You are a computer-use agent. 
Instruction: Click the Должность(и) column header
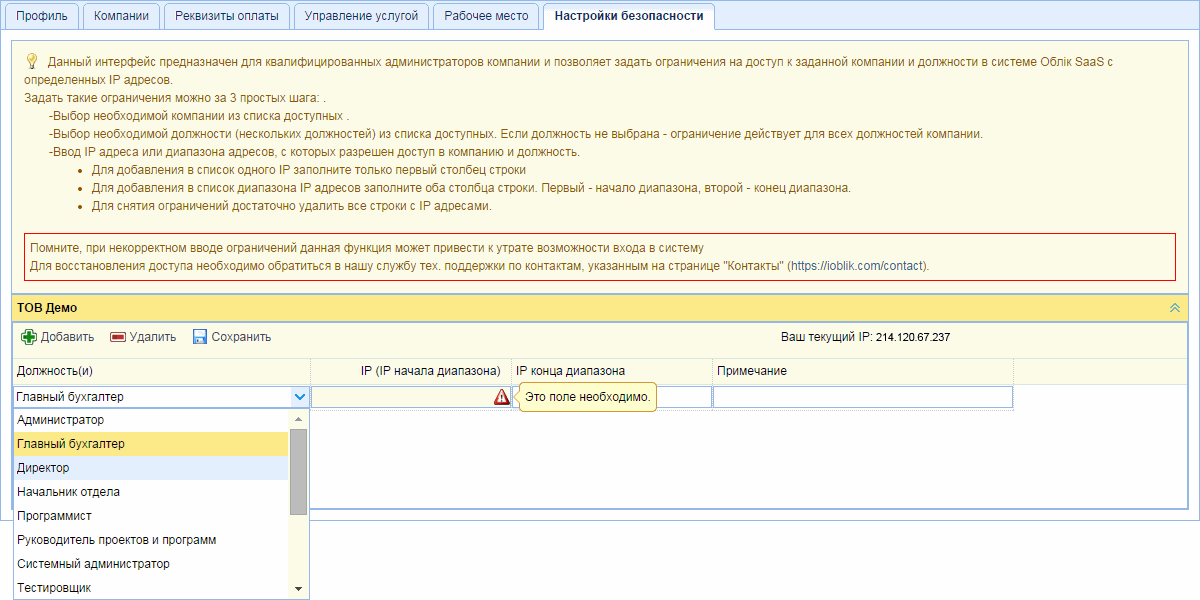[x=161, y=371]
